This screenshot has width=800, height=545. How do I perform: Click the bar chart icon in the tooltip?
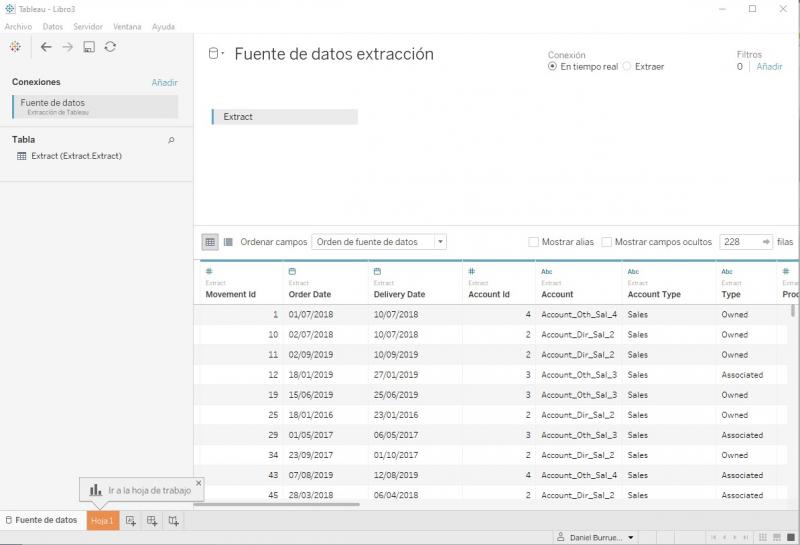pos(95,490)
